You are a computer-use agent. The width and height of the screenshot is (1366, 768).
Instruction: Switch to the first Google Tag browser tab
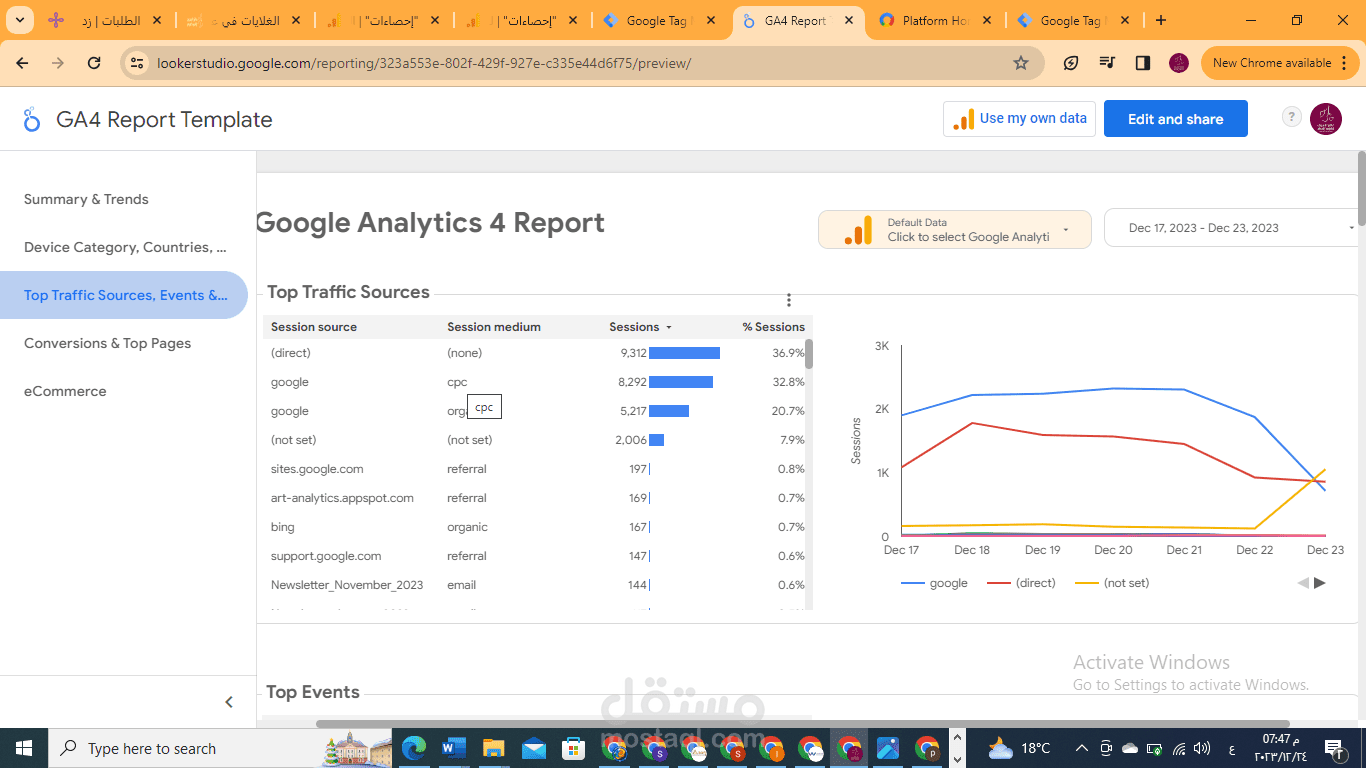pyautogui.click(x=661, y=21)
